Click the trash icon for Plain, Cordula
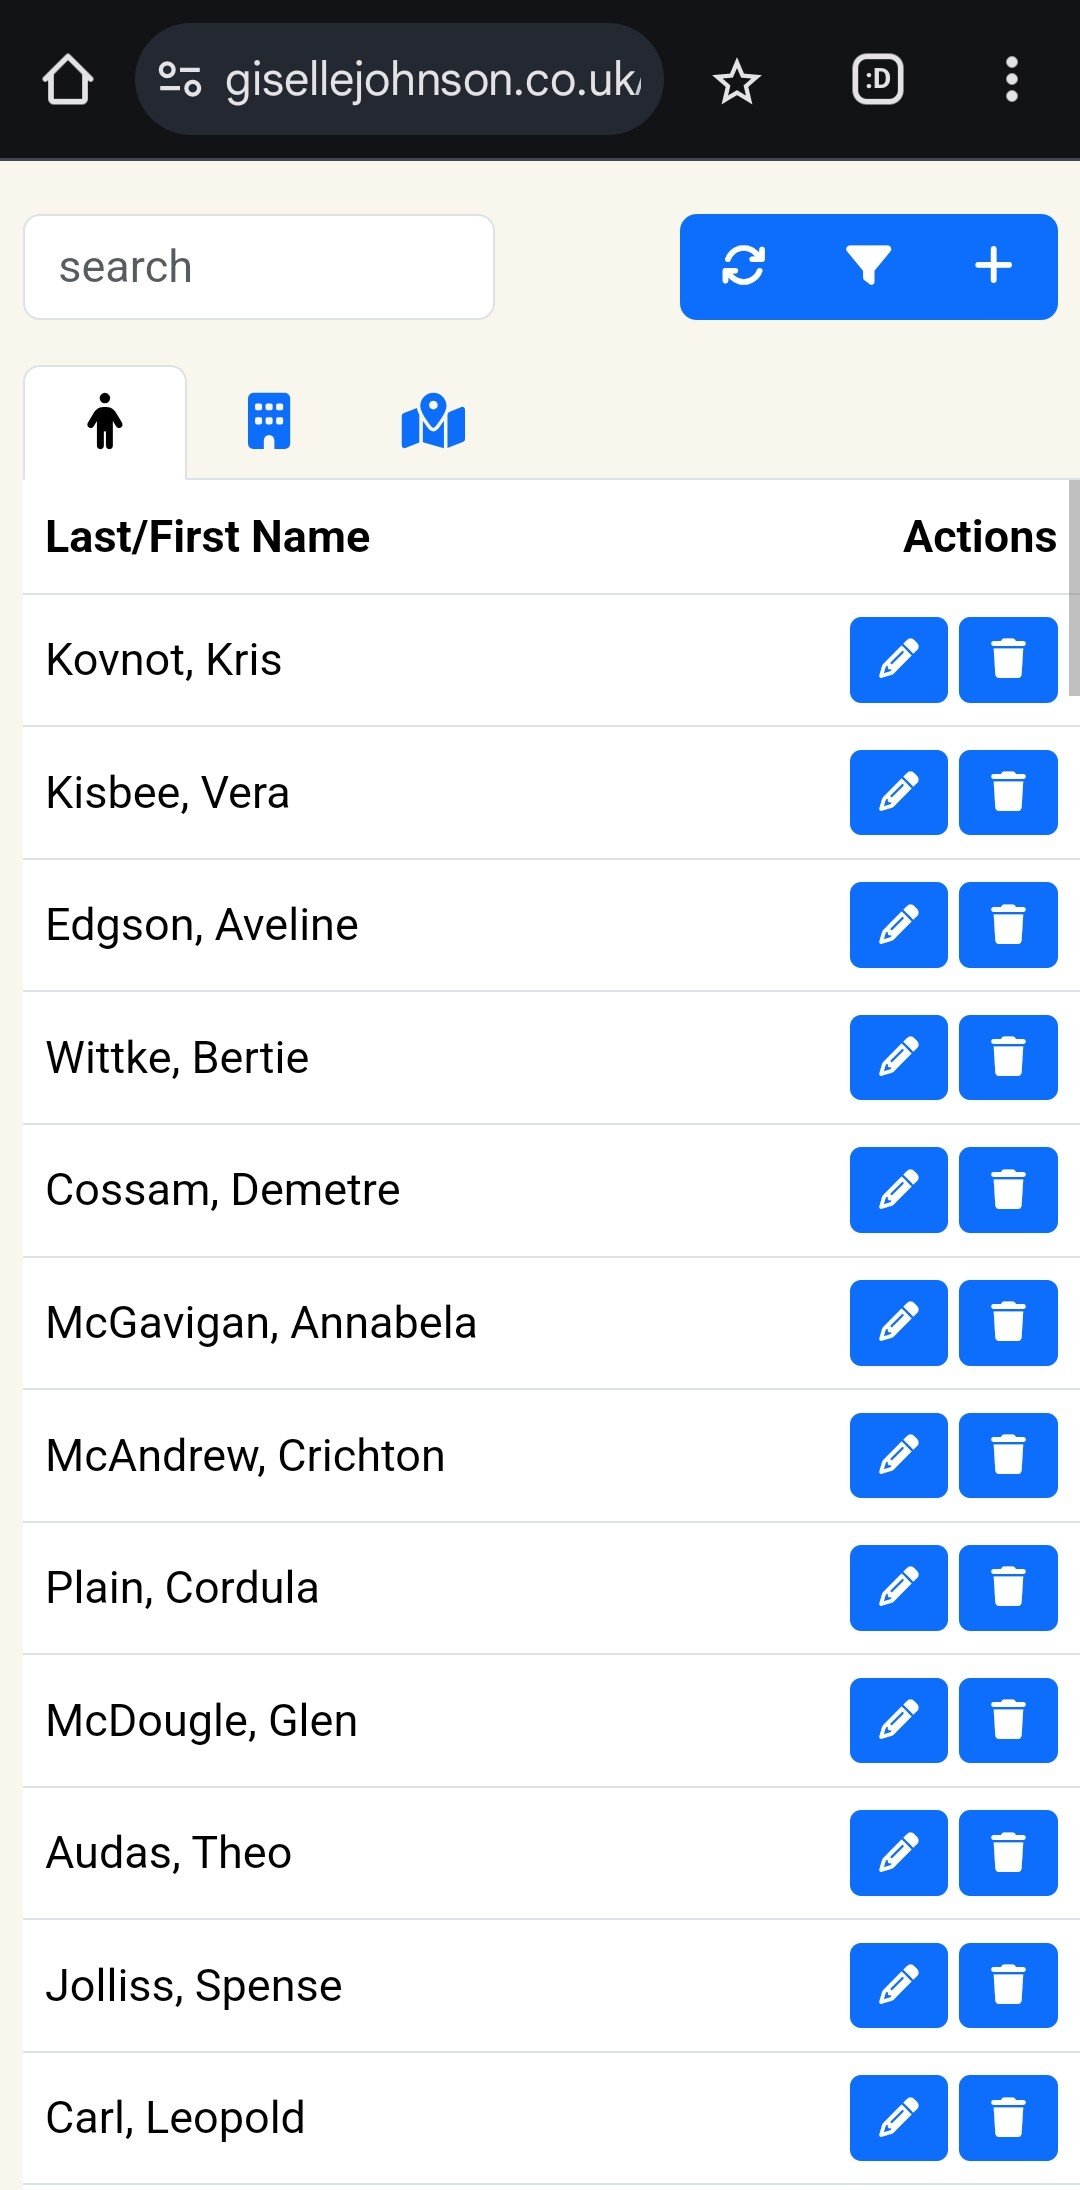Screen dimensions: 1080x2190 click(1007, 1589)
